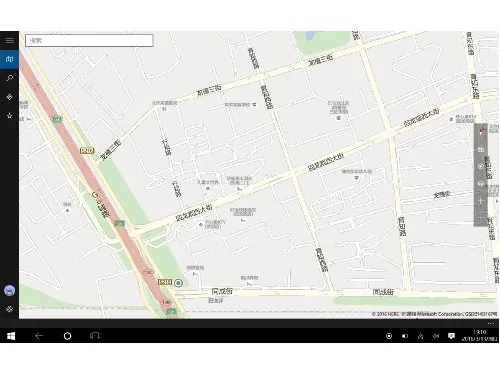Open the Maps settings gear icon
Viewport: 500px width, 375px height.
(9, 309)
